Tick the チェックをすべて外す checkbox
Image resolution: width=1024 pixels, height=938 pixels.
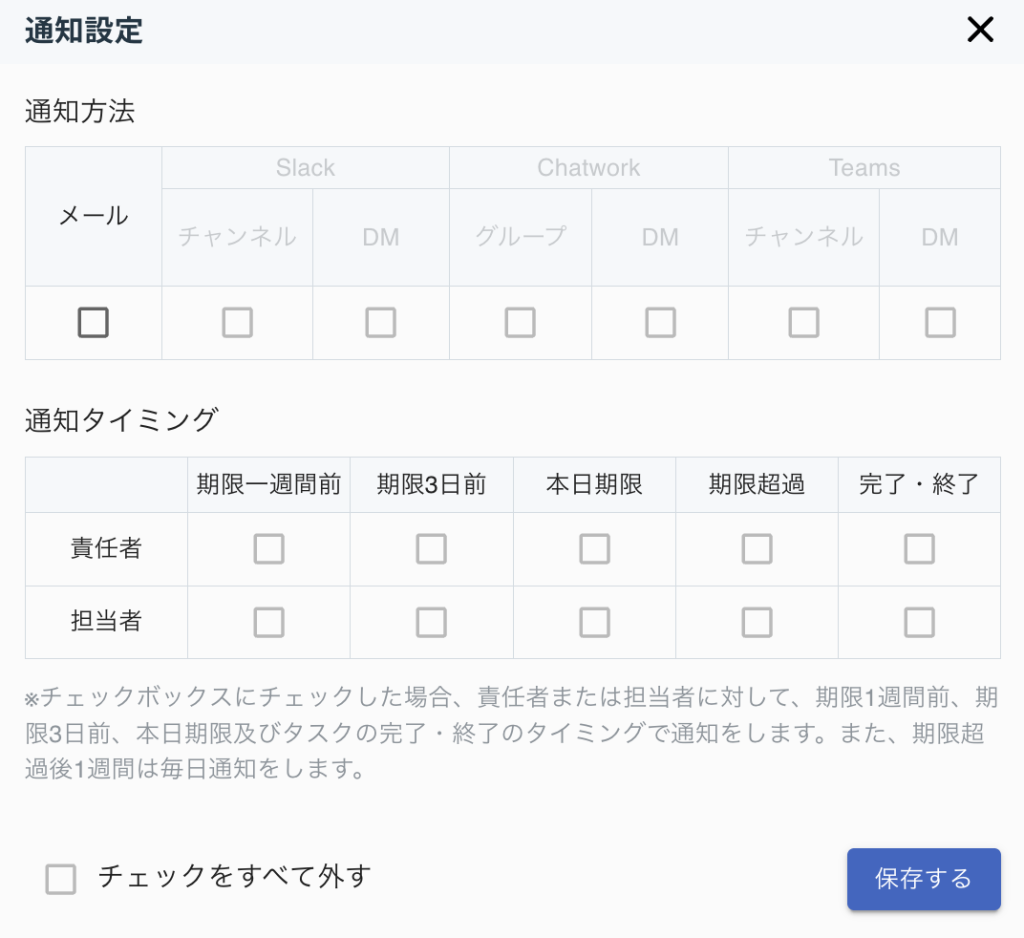(61, 880)
